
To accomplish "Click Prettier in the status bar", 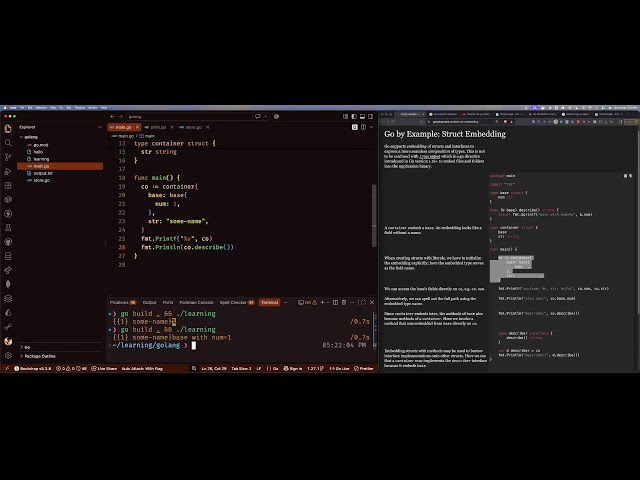I will (364, 369).
